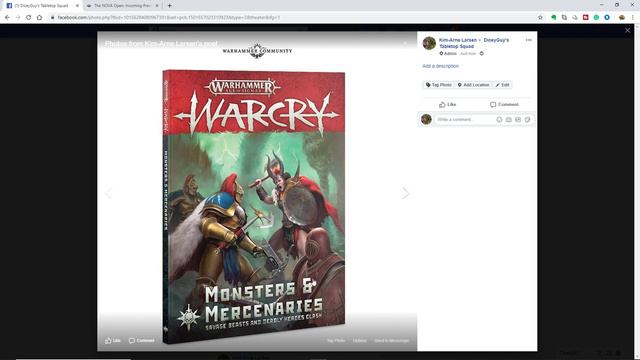Close the photo viewer overlay
Viewport: 640px width, 360px height.
(x=627, y=31)
